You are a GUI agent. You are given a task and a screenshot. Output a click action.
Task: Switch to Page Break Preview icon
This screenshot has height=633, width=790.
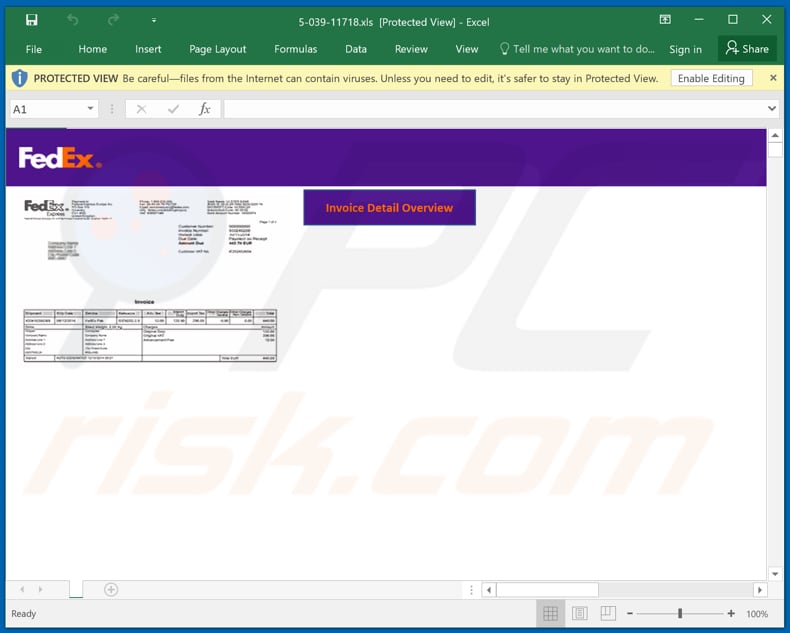pyautogui.click(x=608, y=613)
